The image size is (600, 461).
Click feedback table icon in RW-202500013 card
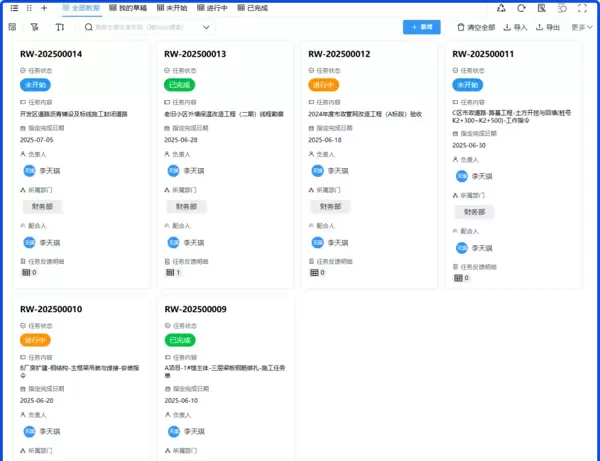(169, 272)
